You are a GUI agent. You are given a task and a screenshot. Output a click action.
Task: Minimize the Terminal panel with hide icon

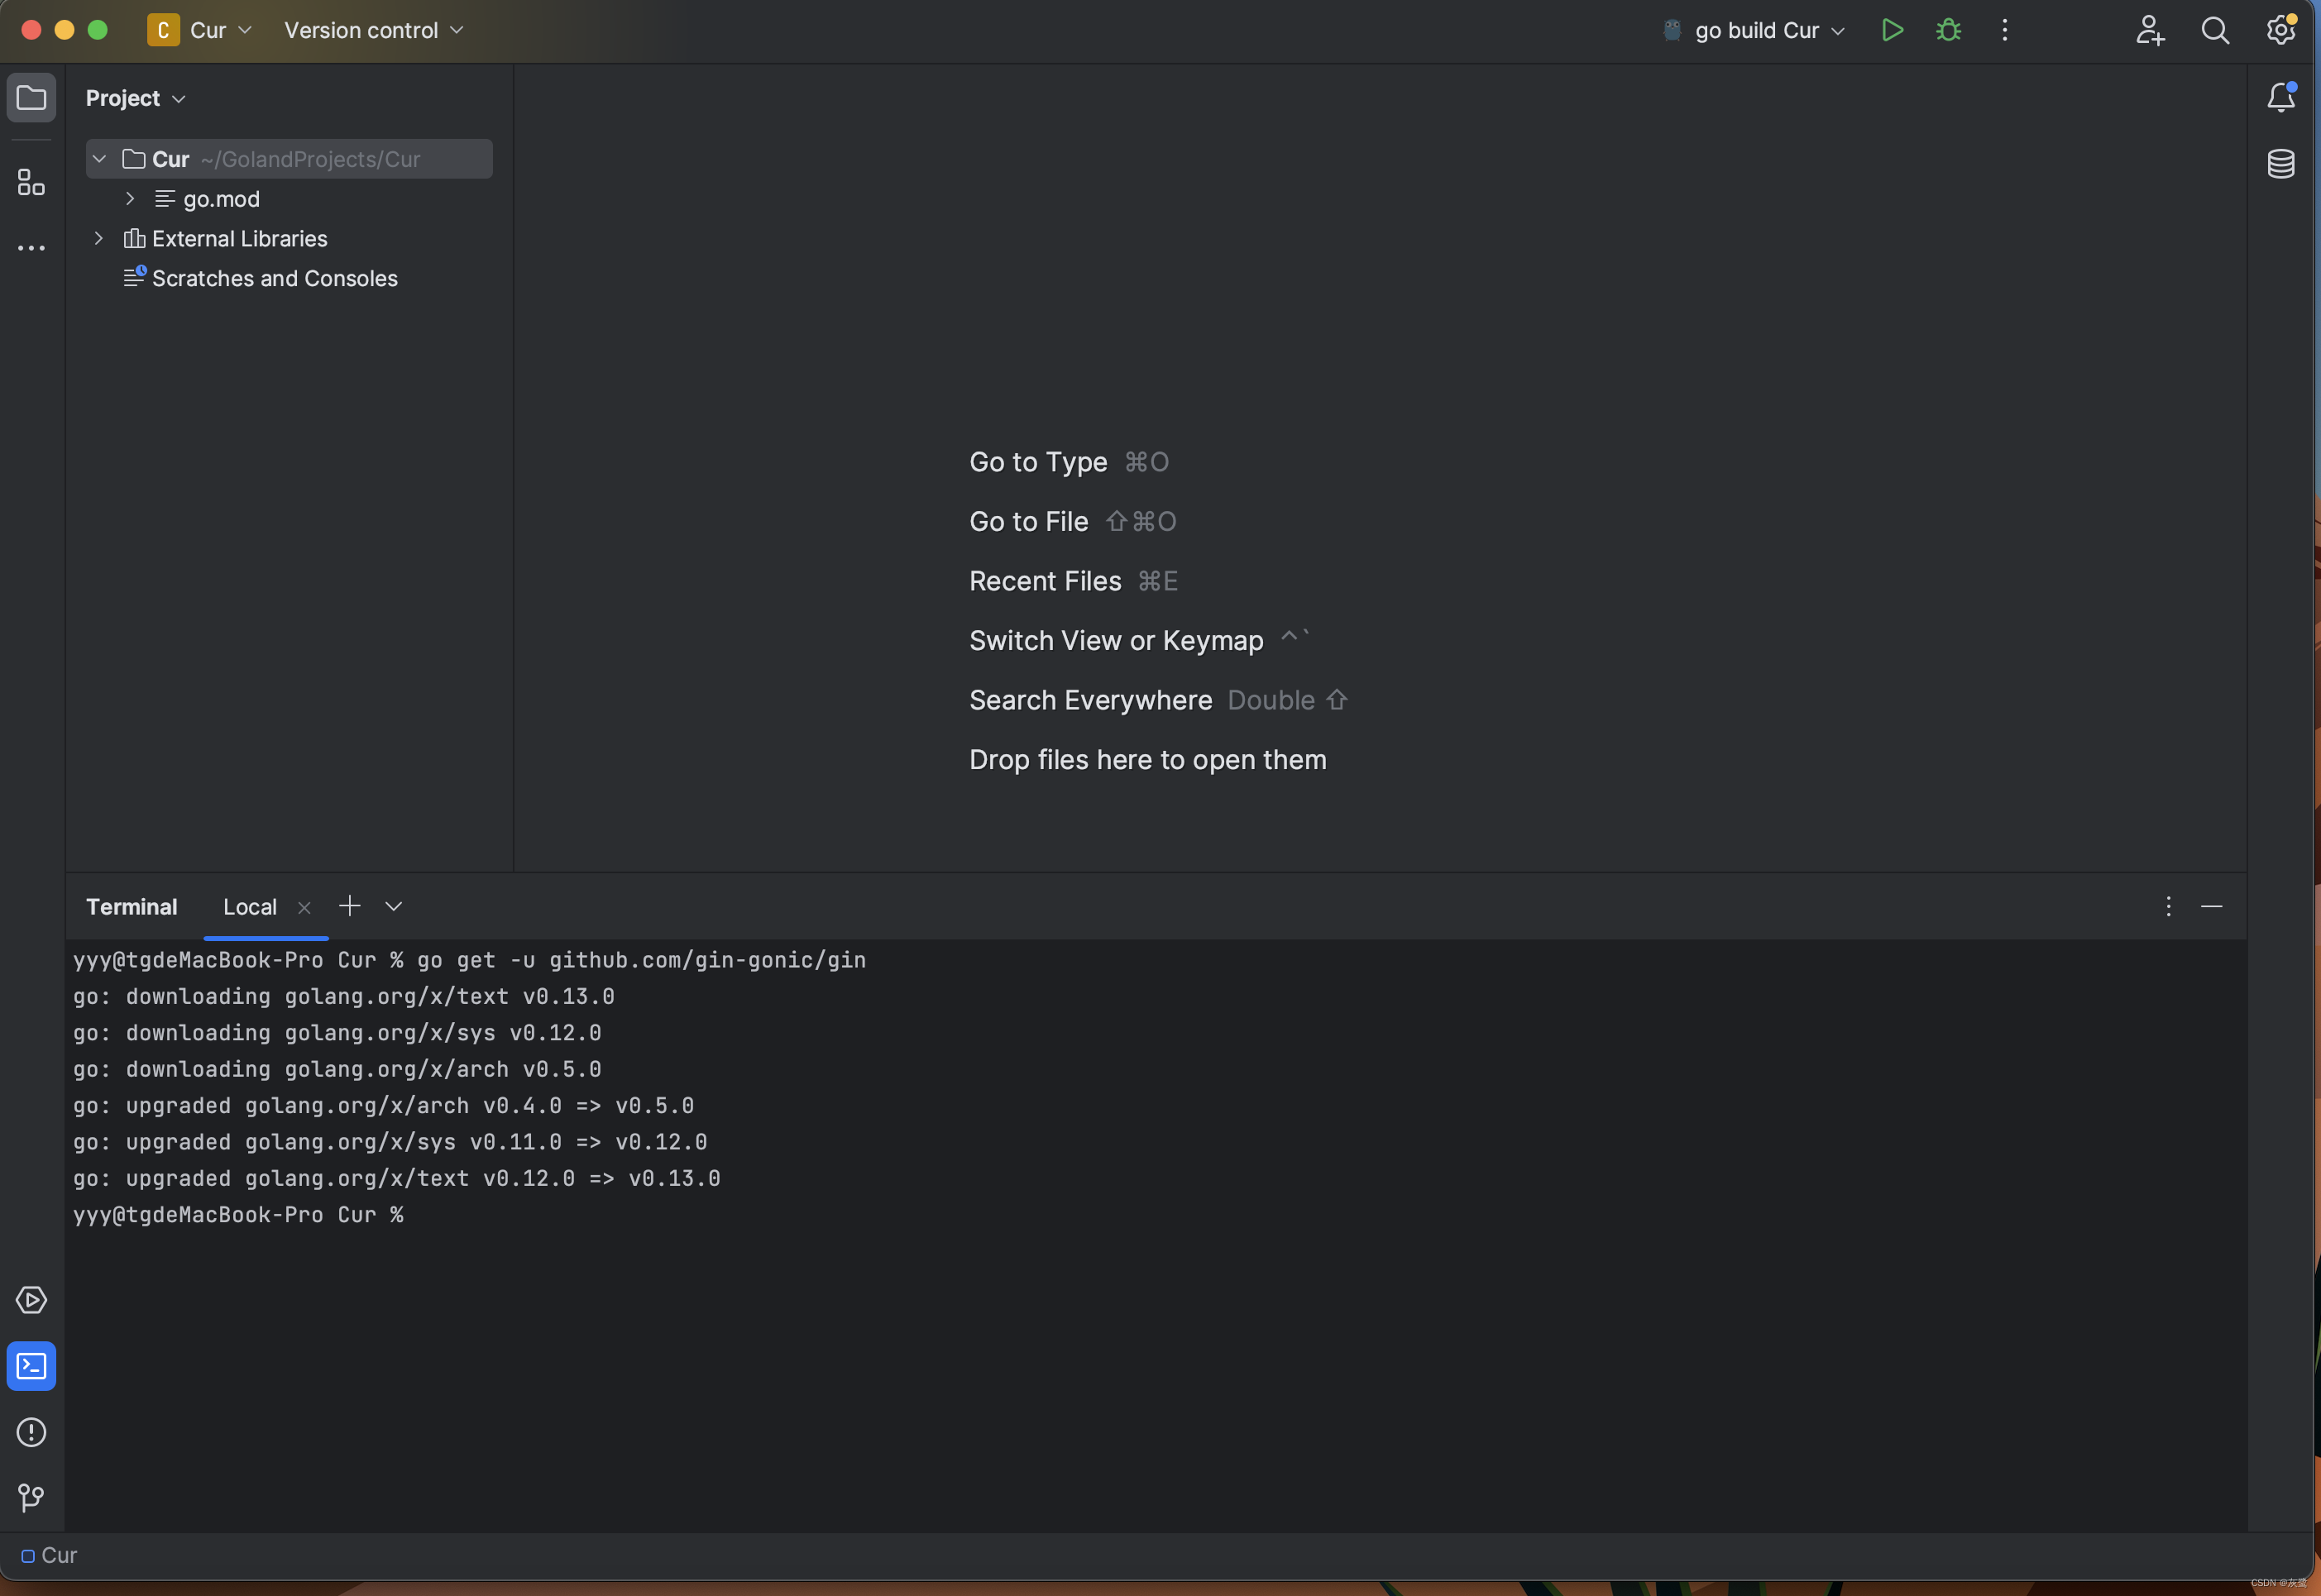click(2211, 906)
